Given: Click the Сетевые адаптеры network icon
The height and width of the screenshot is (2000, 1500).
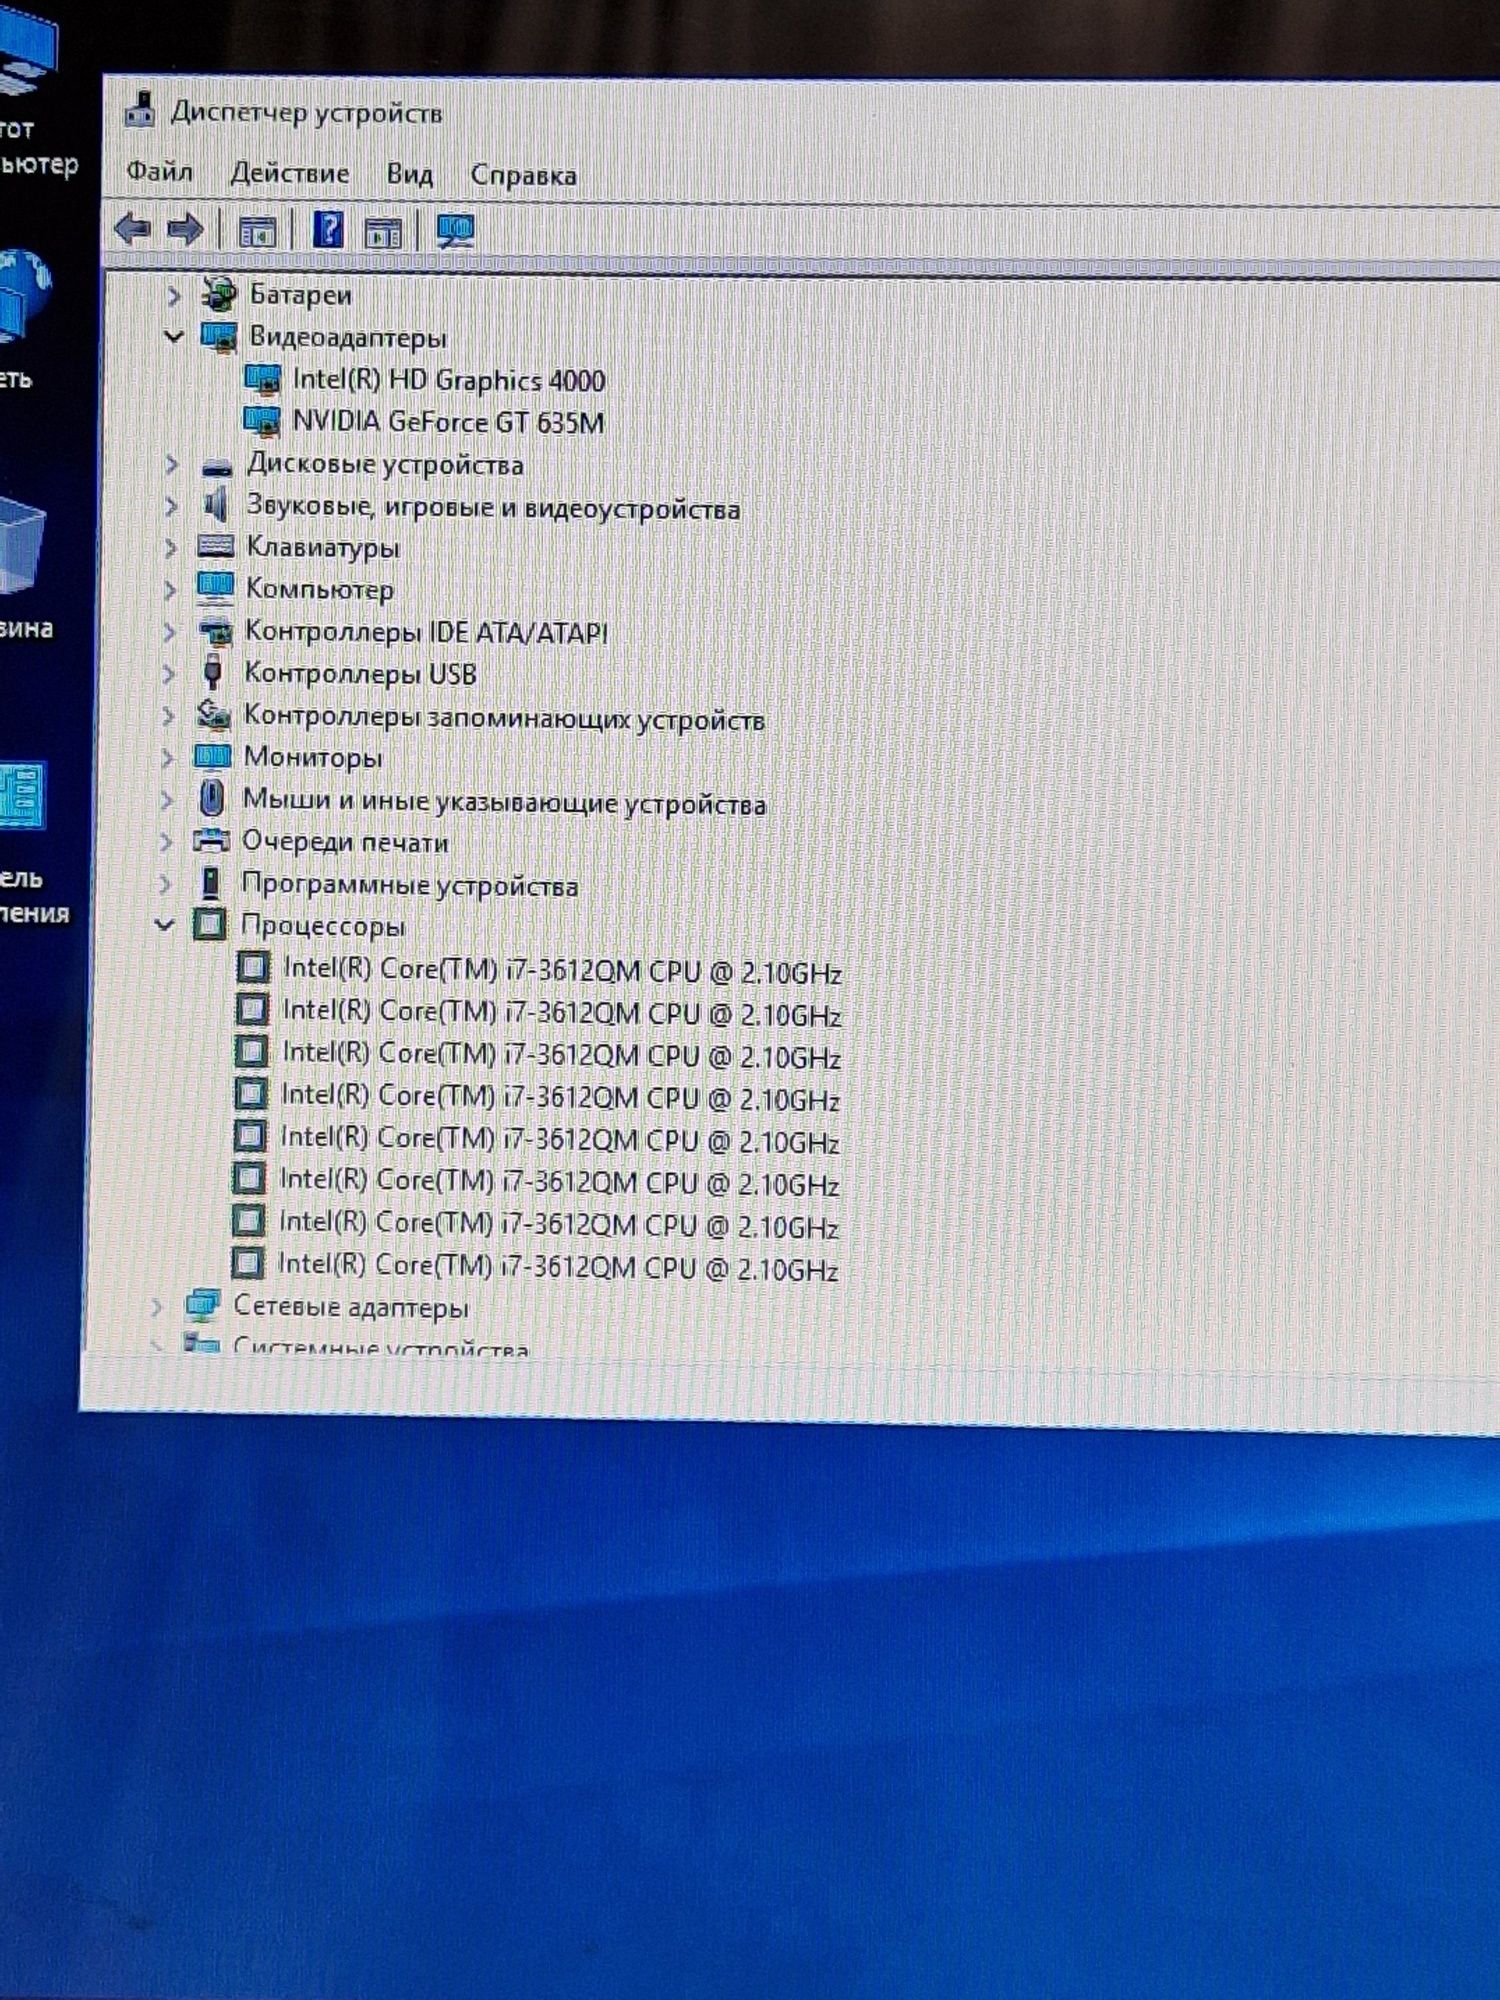Looking at the screenshot, I should [202, 1305].
